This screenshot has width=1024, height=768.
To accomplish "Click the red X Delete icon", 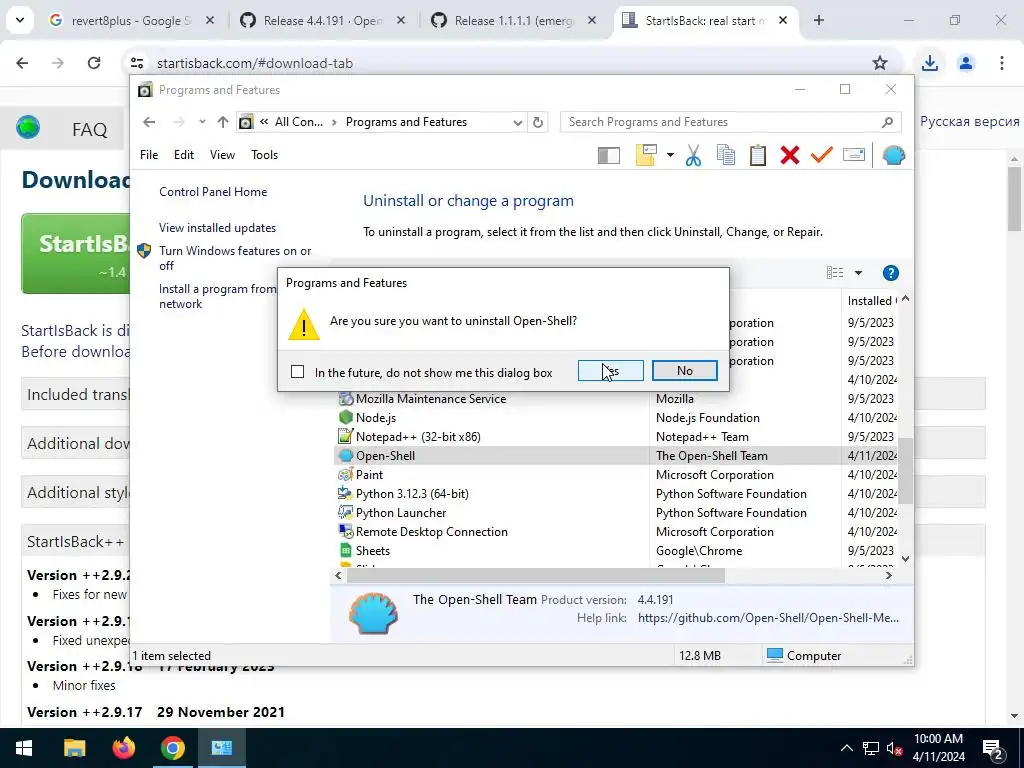I will (790, 155).
